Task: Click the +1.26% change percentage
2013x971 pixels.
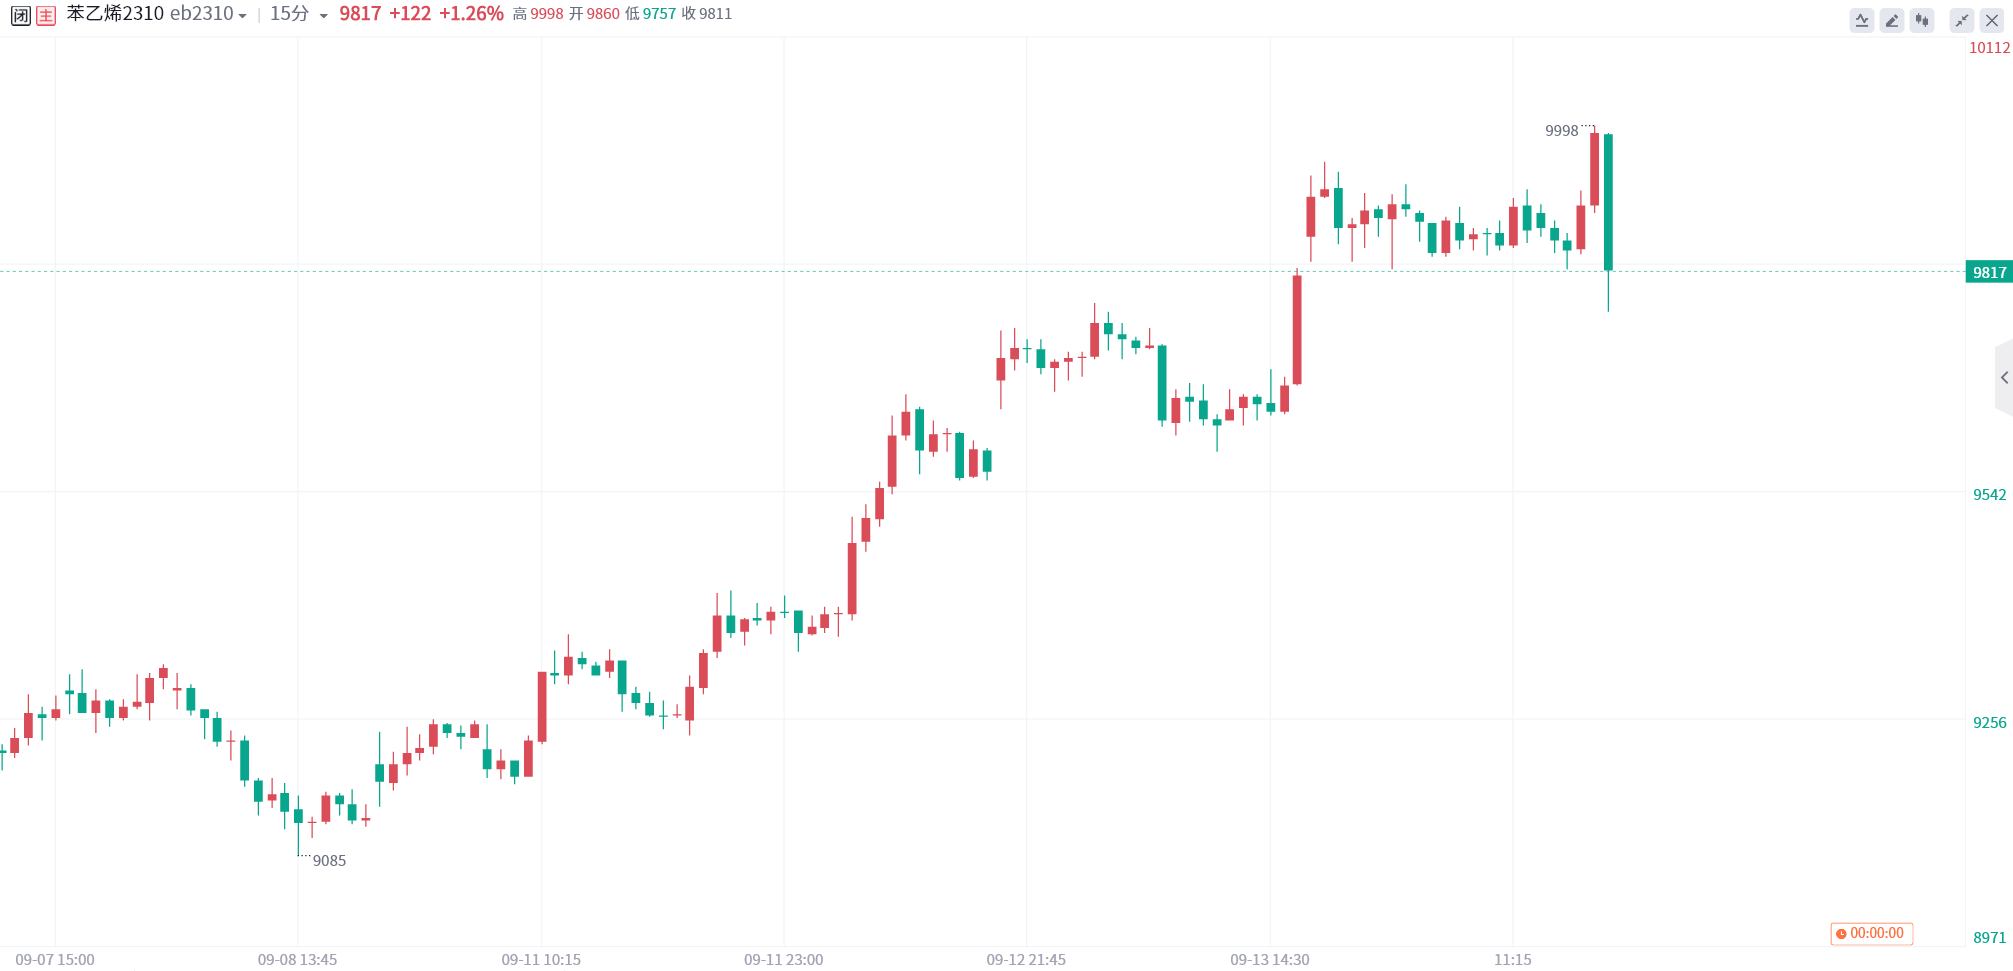Action: 471,14
